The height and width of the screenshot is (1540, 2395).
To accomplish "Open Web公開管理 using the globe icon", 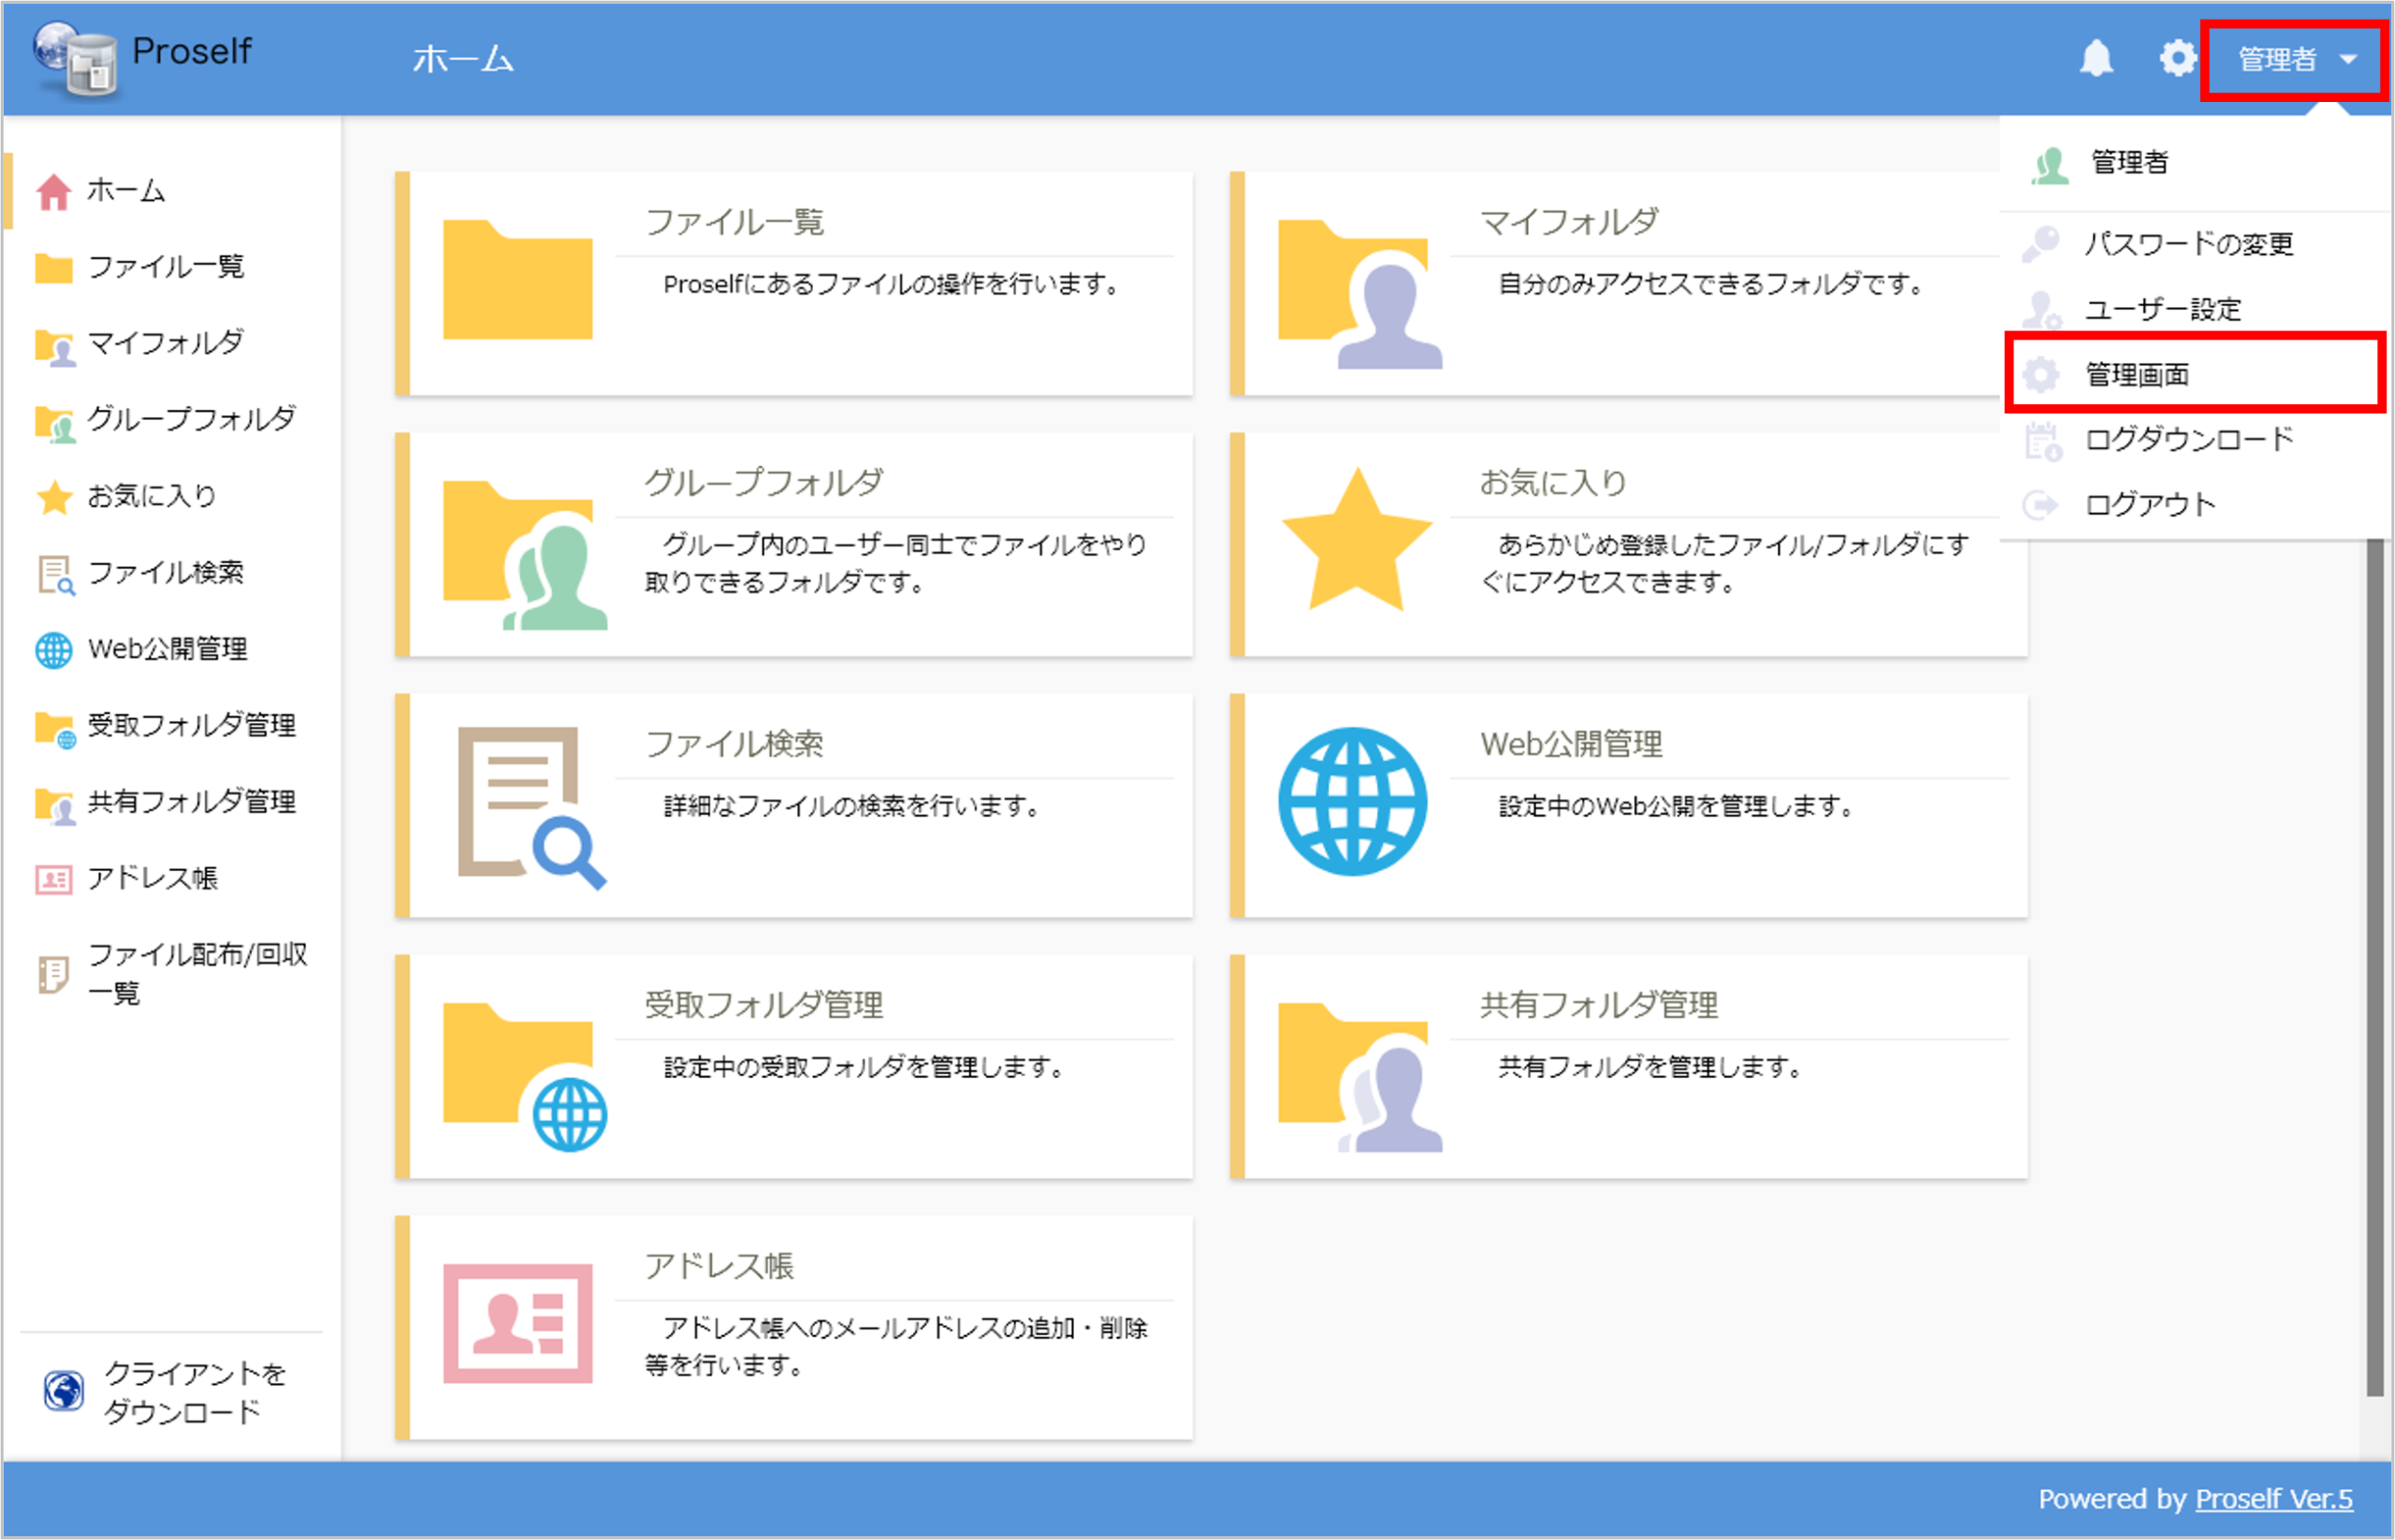I will (x=52, y=649).
